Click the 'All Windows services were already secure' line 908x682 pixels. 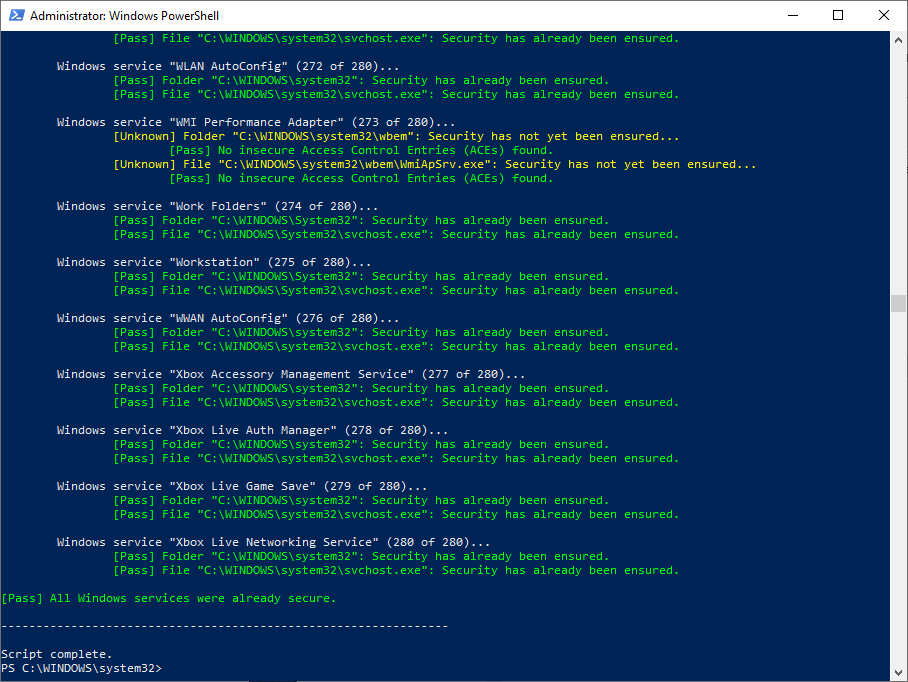point(170,597)
